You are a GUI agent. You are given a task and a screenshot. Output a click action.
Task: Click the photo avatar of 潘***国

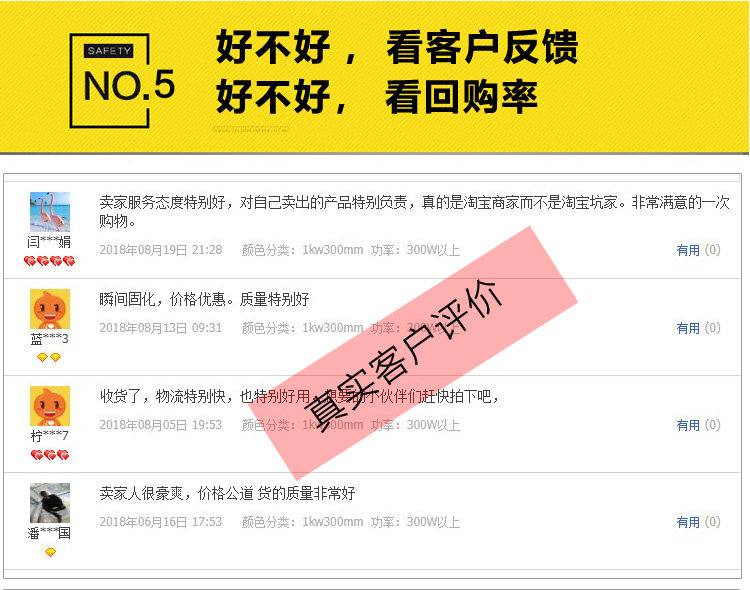[x=50, y=503]
